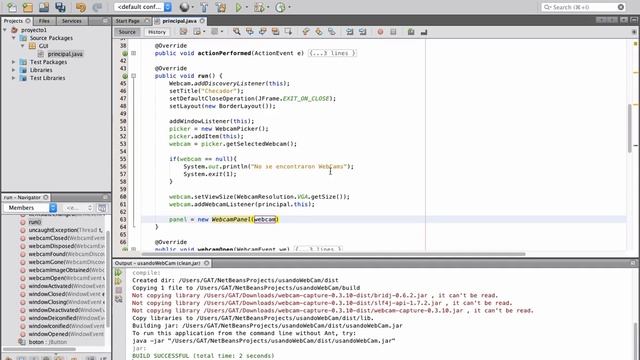
Task: Click the Comment editor toolbar icon
Action: click(x=411, y=32)
